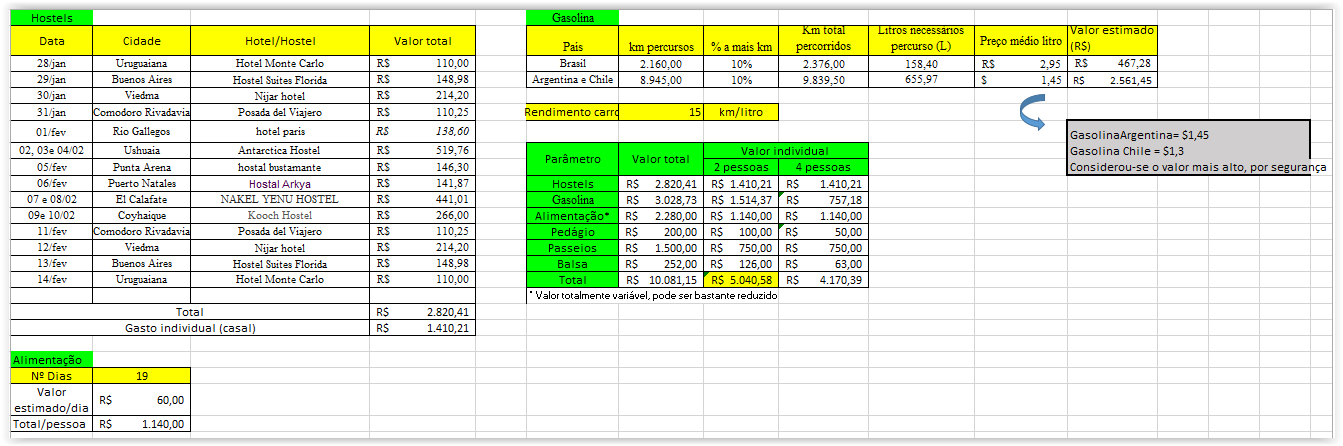Screen dimensions: 1343x446
Task: Select the blue curved arrow shape
Action: coord(1034,113)
